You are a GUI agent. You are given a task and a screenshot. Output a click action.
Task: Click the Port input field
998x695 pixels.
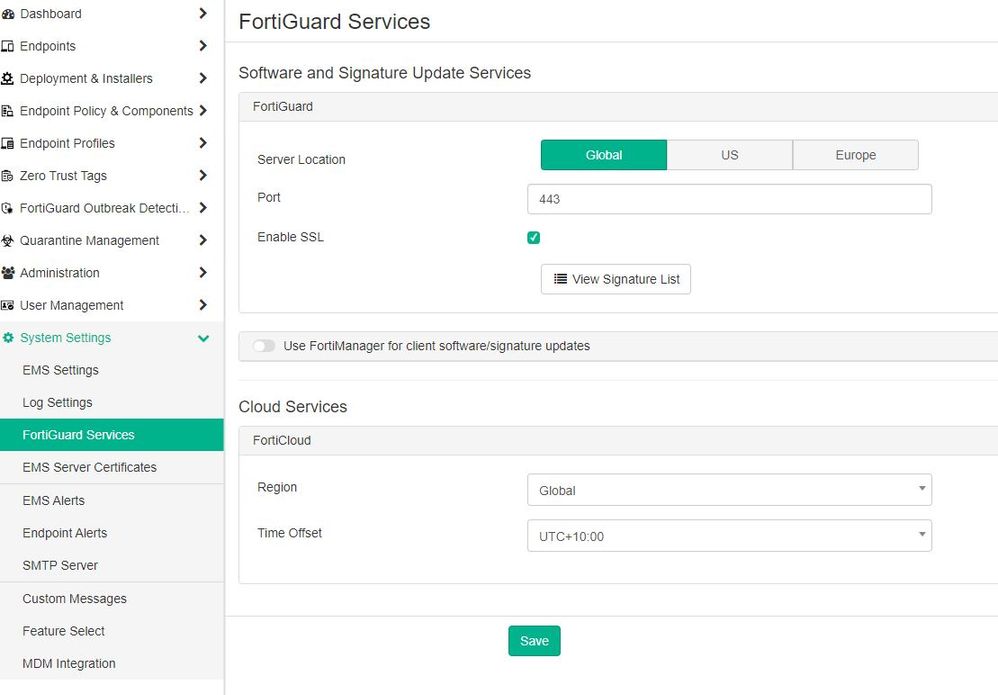(x=729, y=199)
